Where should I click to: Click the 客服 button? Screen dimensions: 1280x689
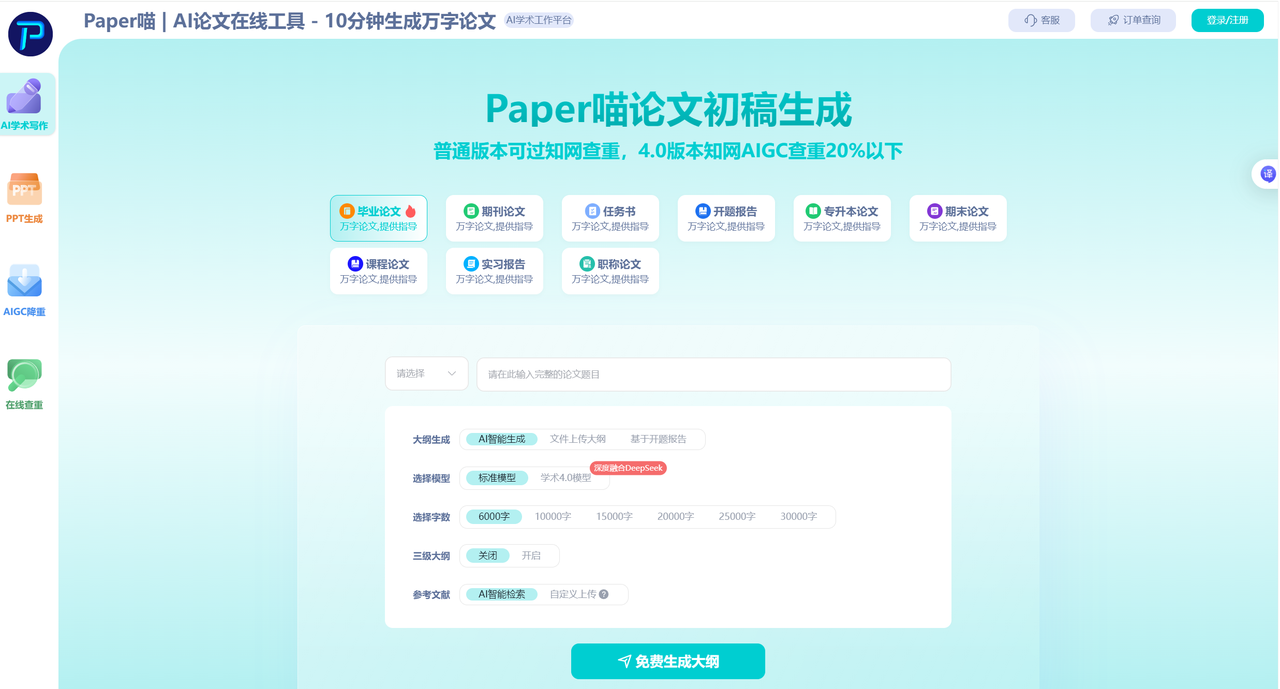pos(1042,20)
